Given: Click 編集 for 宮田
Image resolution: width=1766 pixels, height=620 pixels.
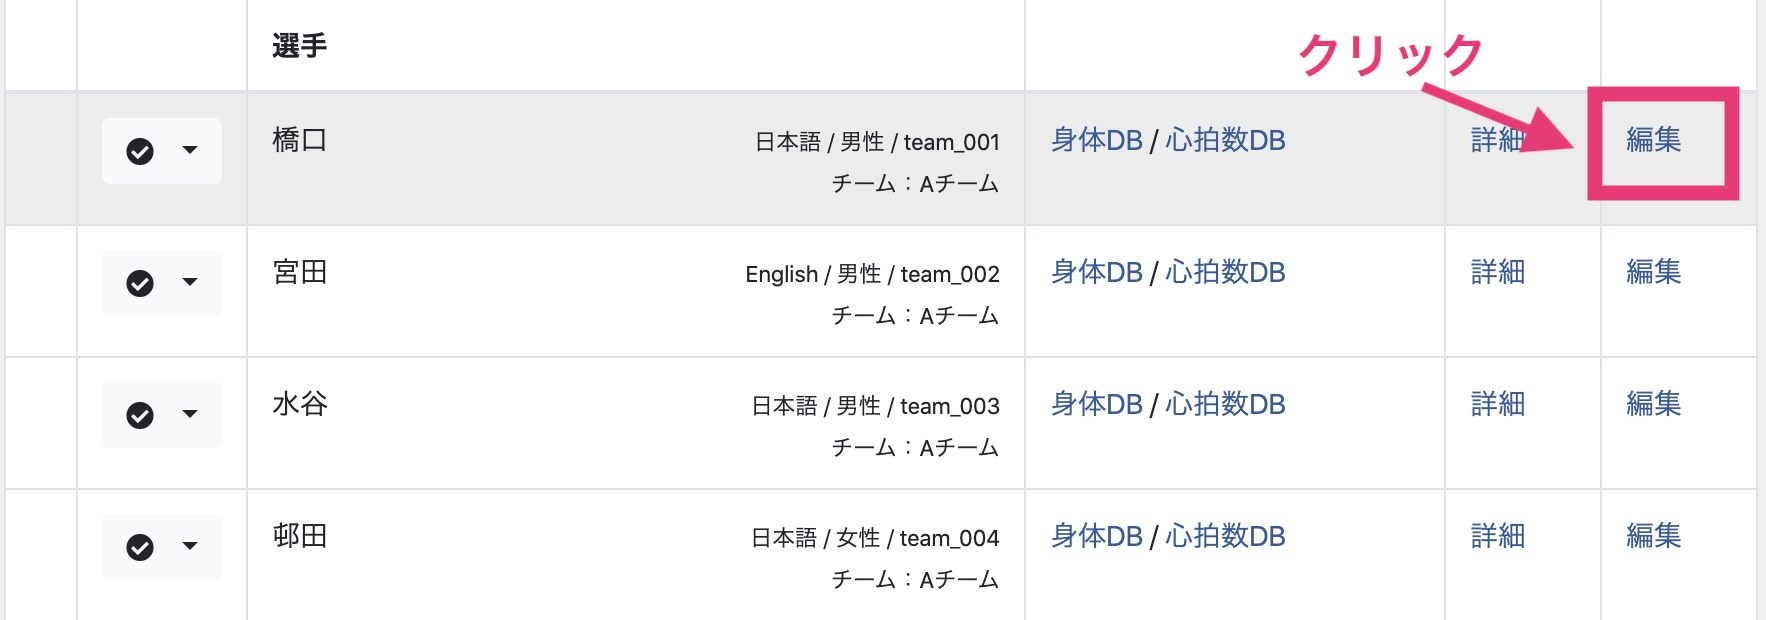Looking at the screenshot, I should 1654,272.
